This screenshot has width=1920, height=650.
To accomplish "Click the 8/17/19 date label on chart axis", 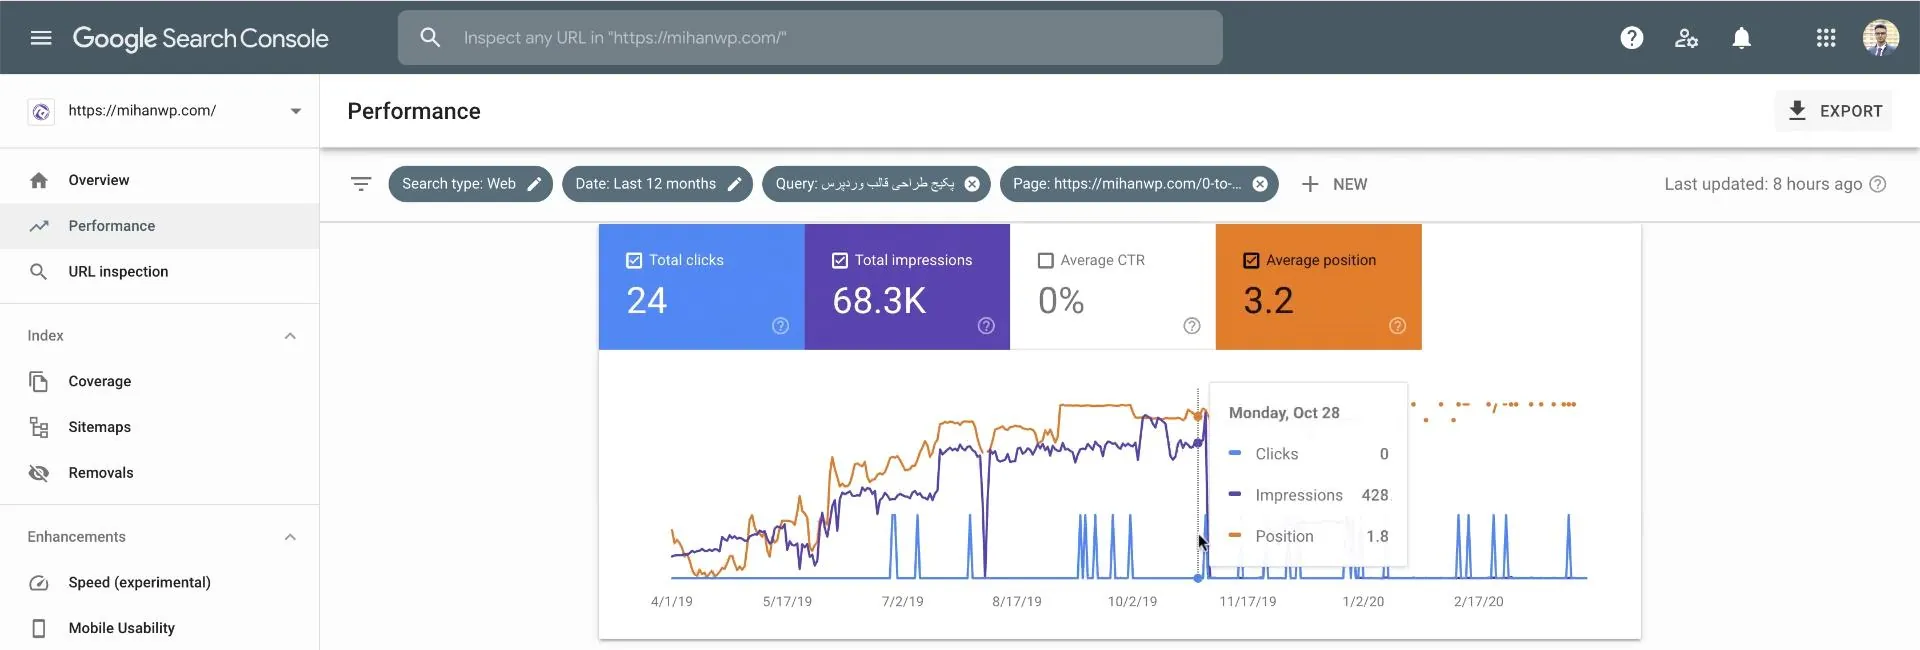I will pyautogui.click(x=1017, y=601).
